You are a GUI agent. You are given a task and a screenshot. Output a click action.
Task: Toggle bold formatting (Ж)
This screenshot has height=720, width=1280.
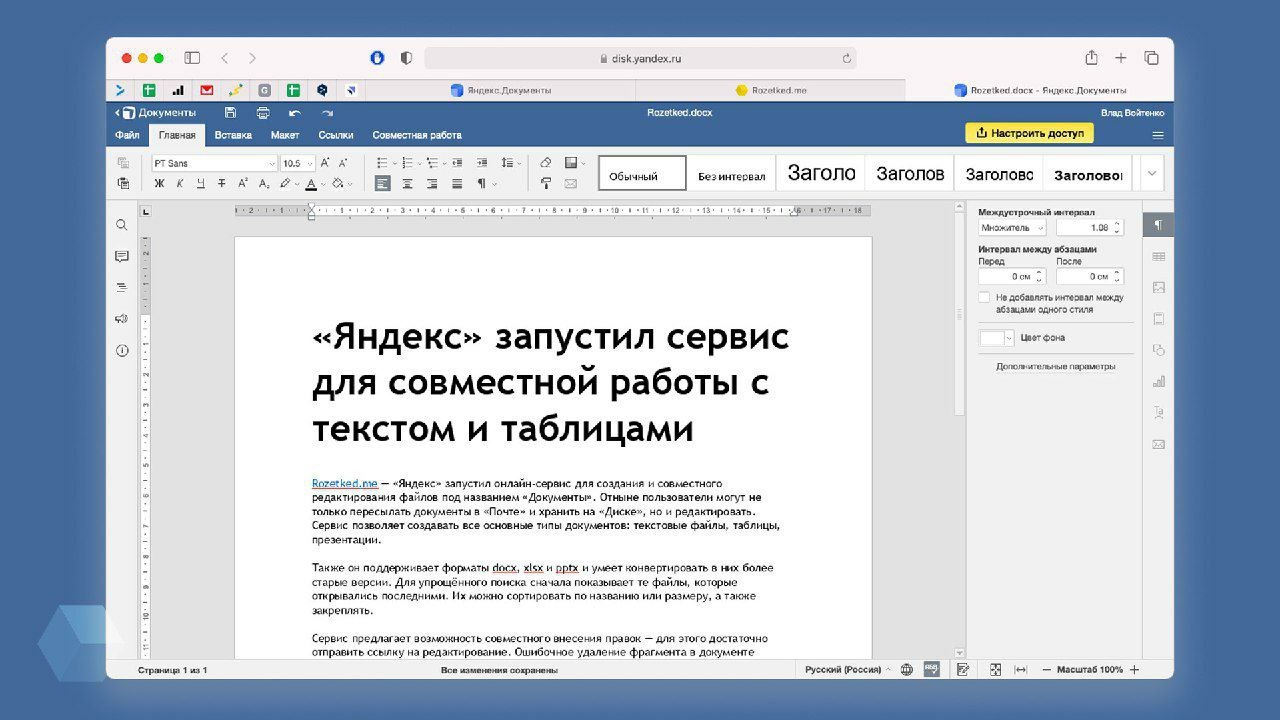click(x=159, y=183)
